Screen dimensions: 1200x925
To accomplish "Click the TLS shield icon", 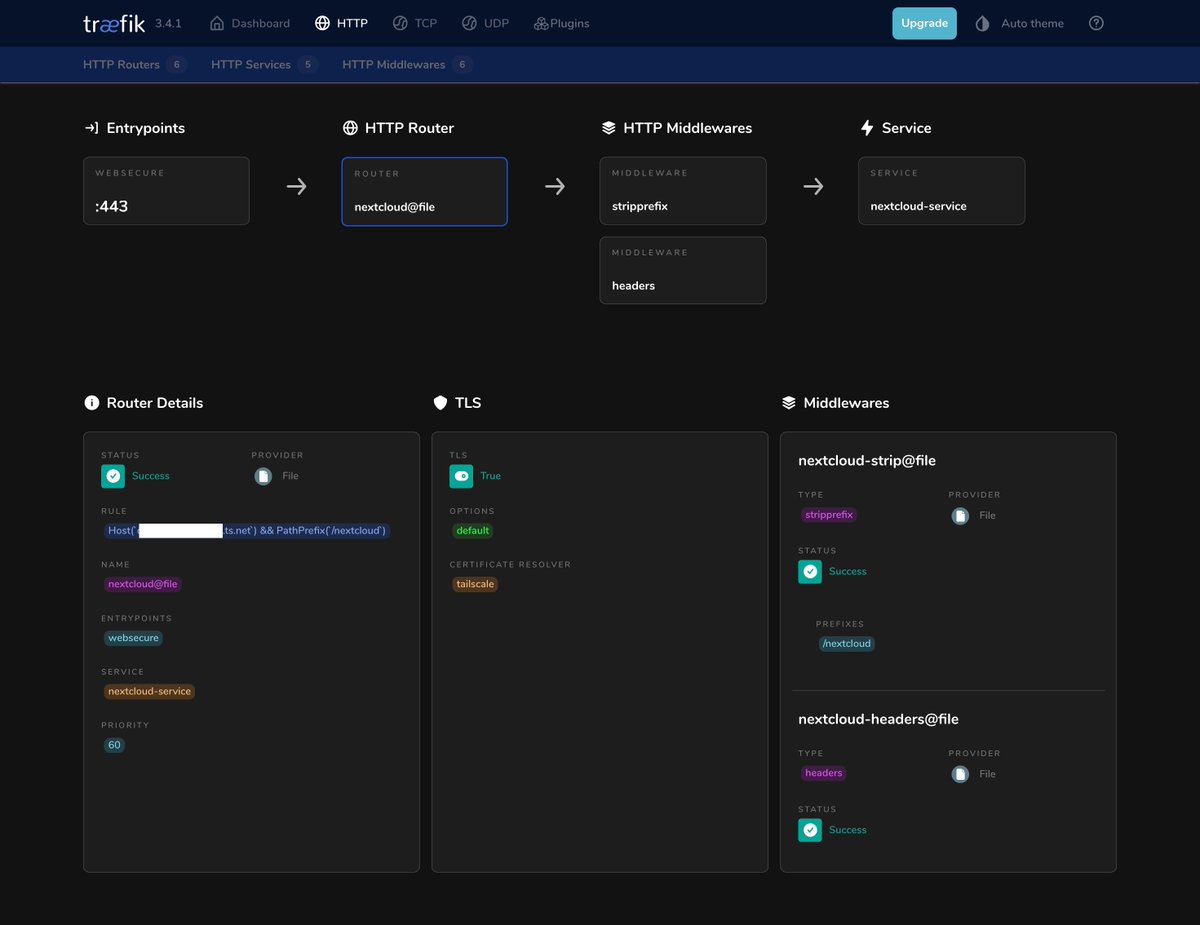I will pos(440,403).
